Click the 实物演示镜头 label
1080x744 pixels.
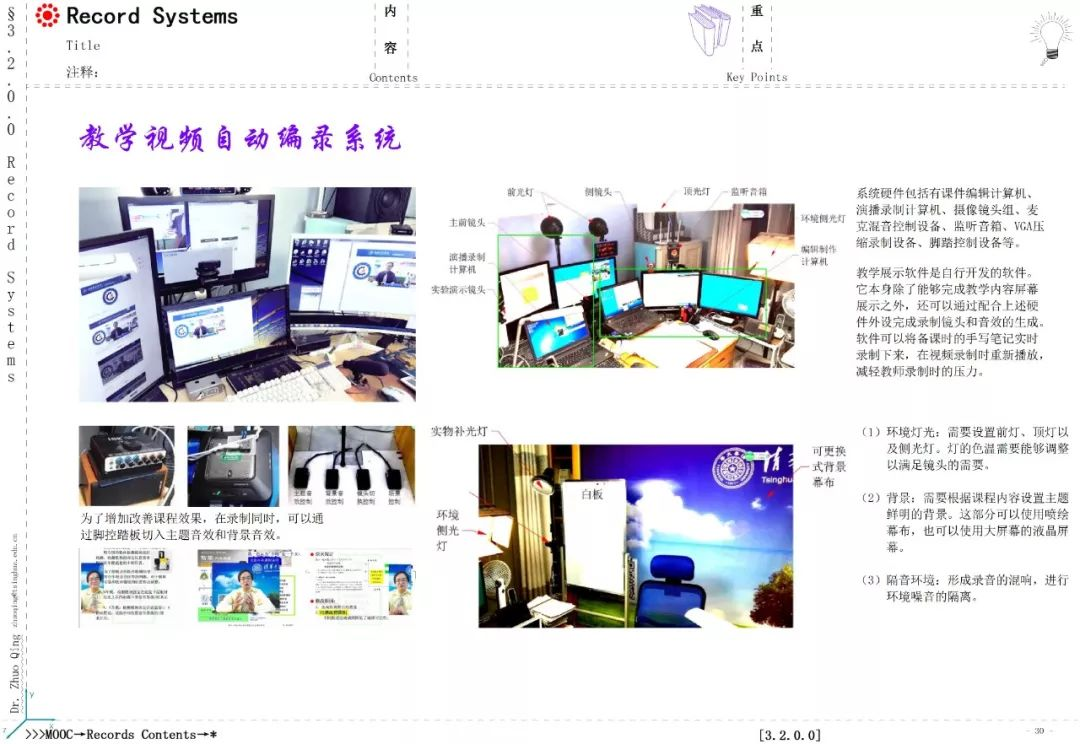coord(458,290)
